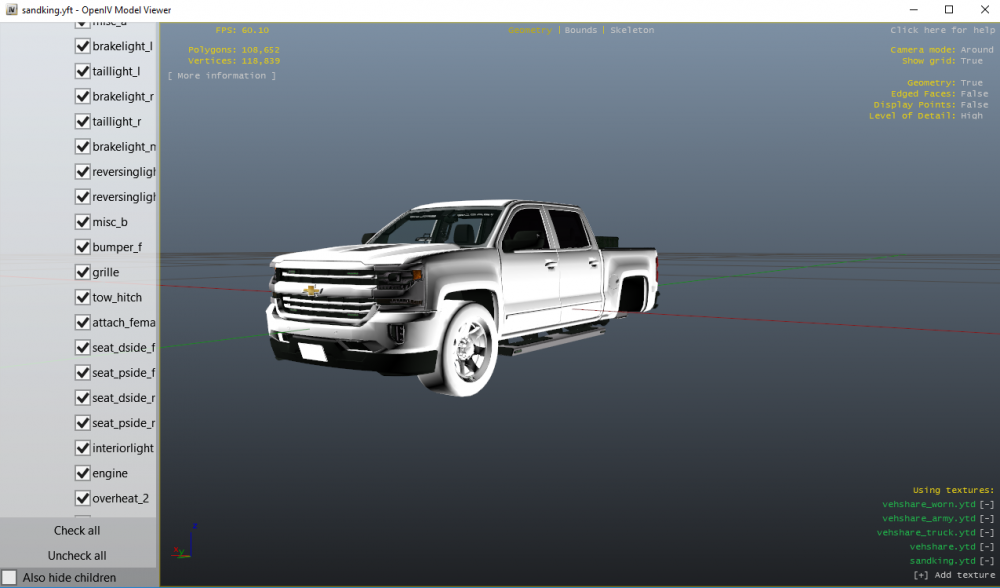Hide the bumper_f part
Screen dimensions: 1000x588
click(x=82, y=247)
